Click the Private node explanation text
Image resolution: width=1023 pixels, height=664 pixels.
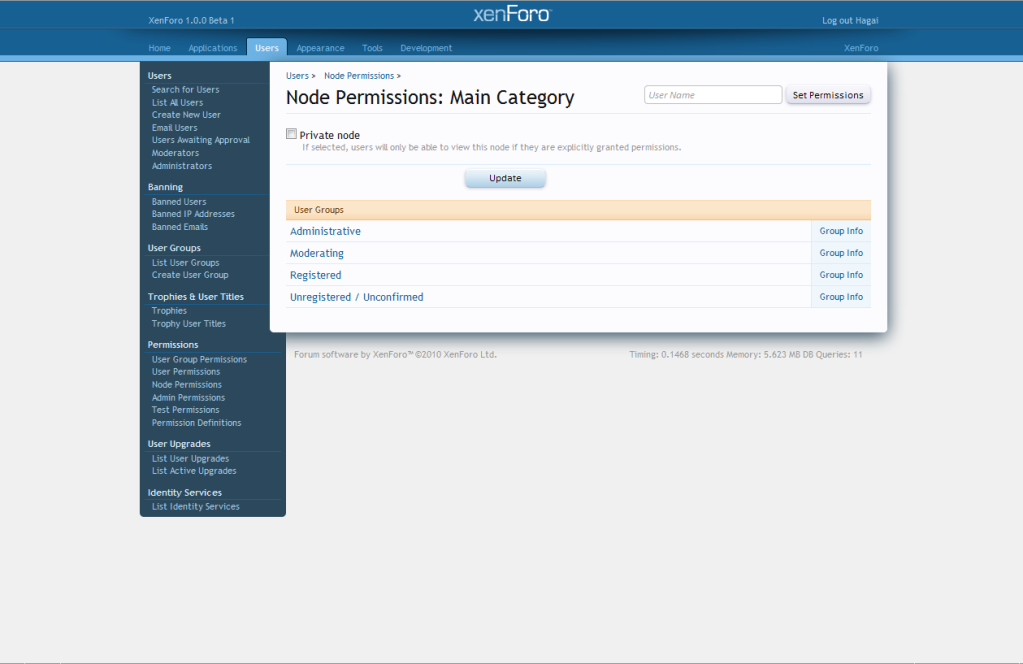tap(491, 147)
